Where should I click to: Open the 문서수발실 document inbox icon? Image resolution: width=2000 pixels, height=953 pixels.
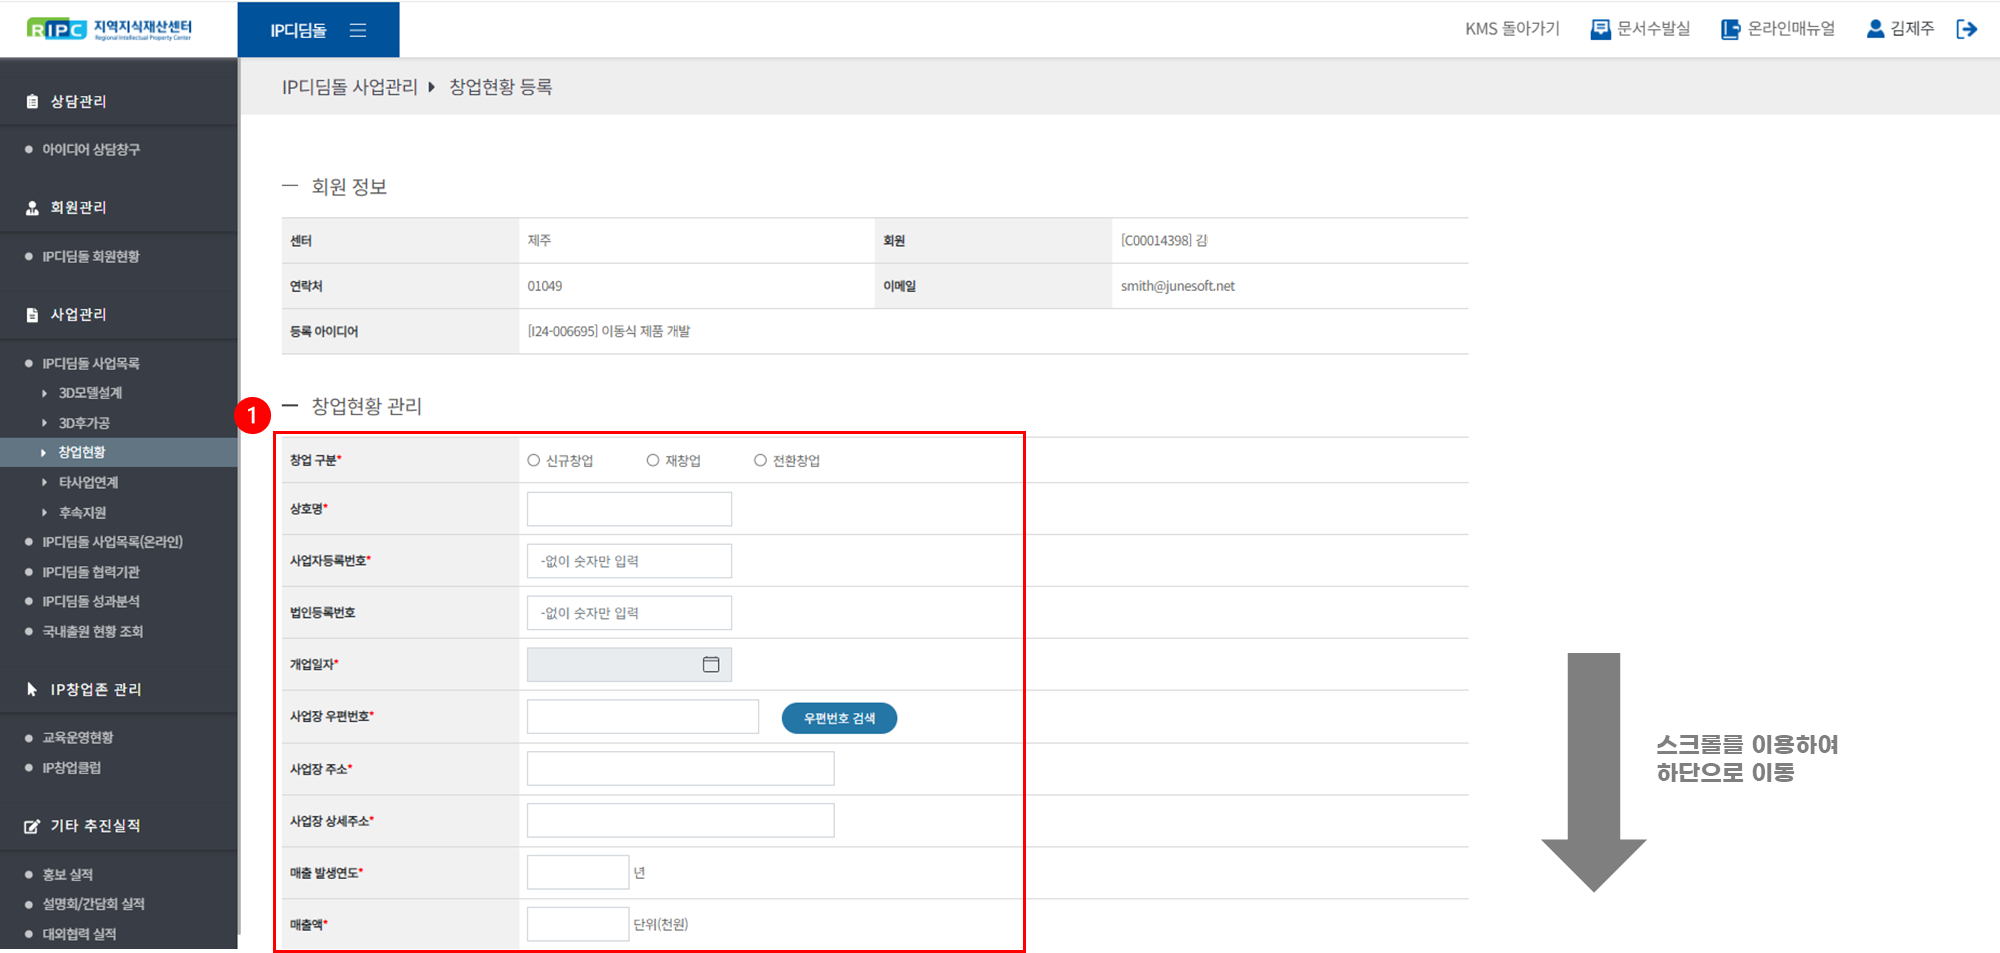pyautogui.click(x=1600, y=29)
